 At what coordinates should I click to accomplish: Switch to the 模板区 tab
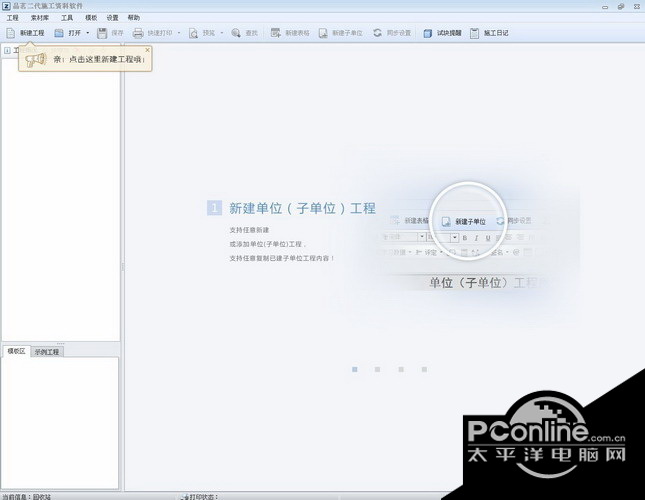point(16,351)
